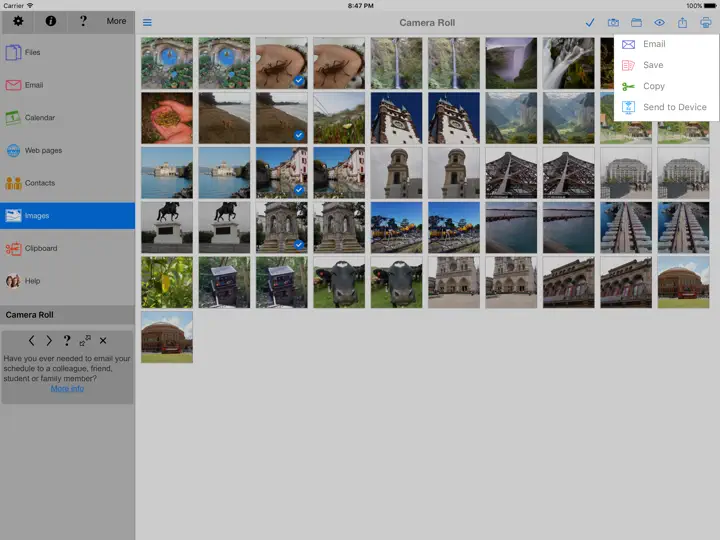This screenshot has width=720, height=540.
Task: Toggle the hamburger list menu
Action: point(147,22)
